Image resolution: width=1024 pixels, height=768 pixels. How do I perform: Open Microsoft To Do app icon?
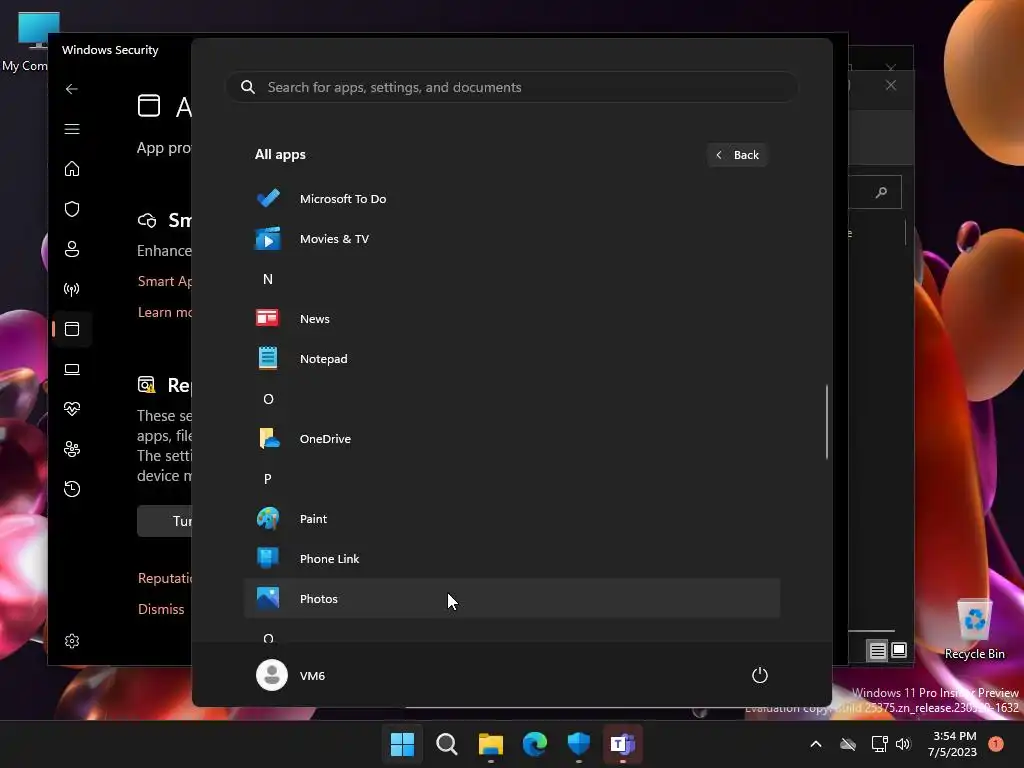[x=268, y=198]
